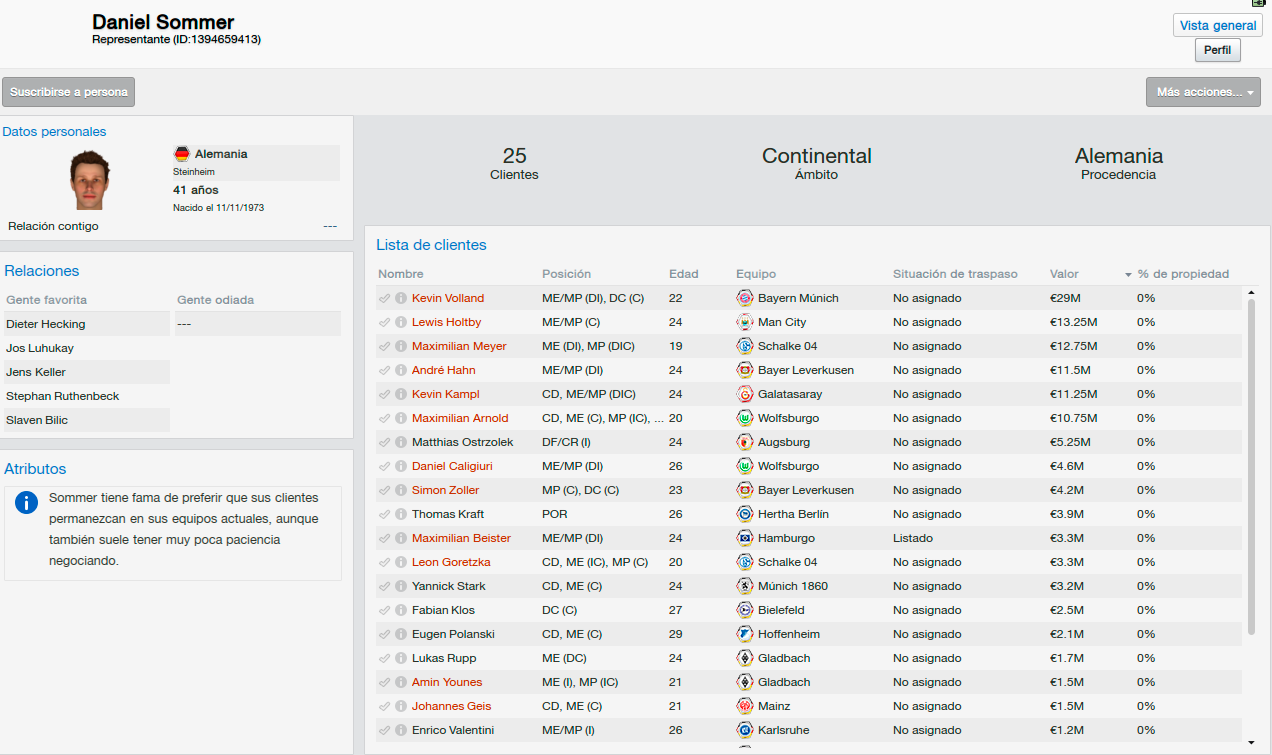Click Man City badge in Lewis Holtby row

coord(744,322)
